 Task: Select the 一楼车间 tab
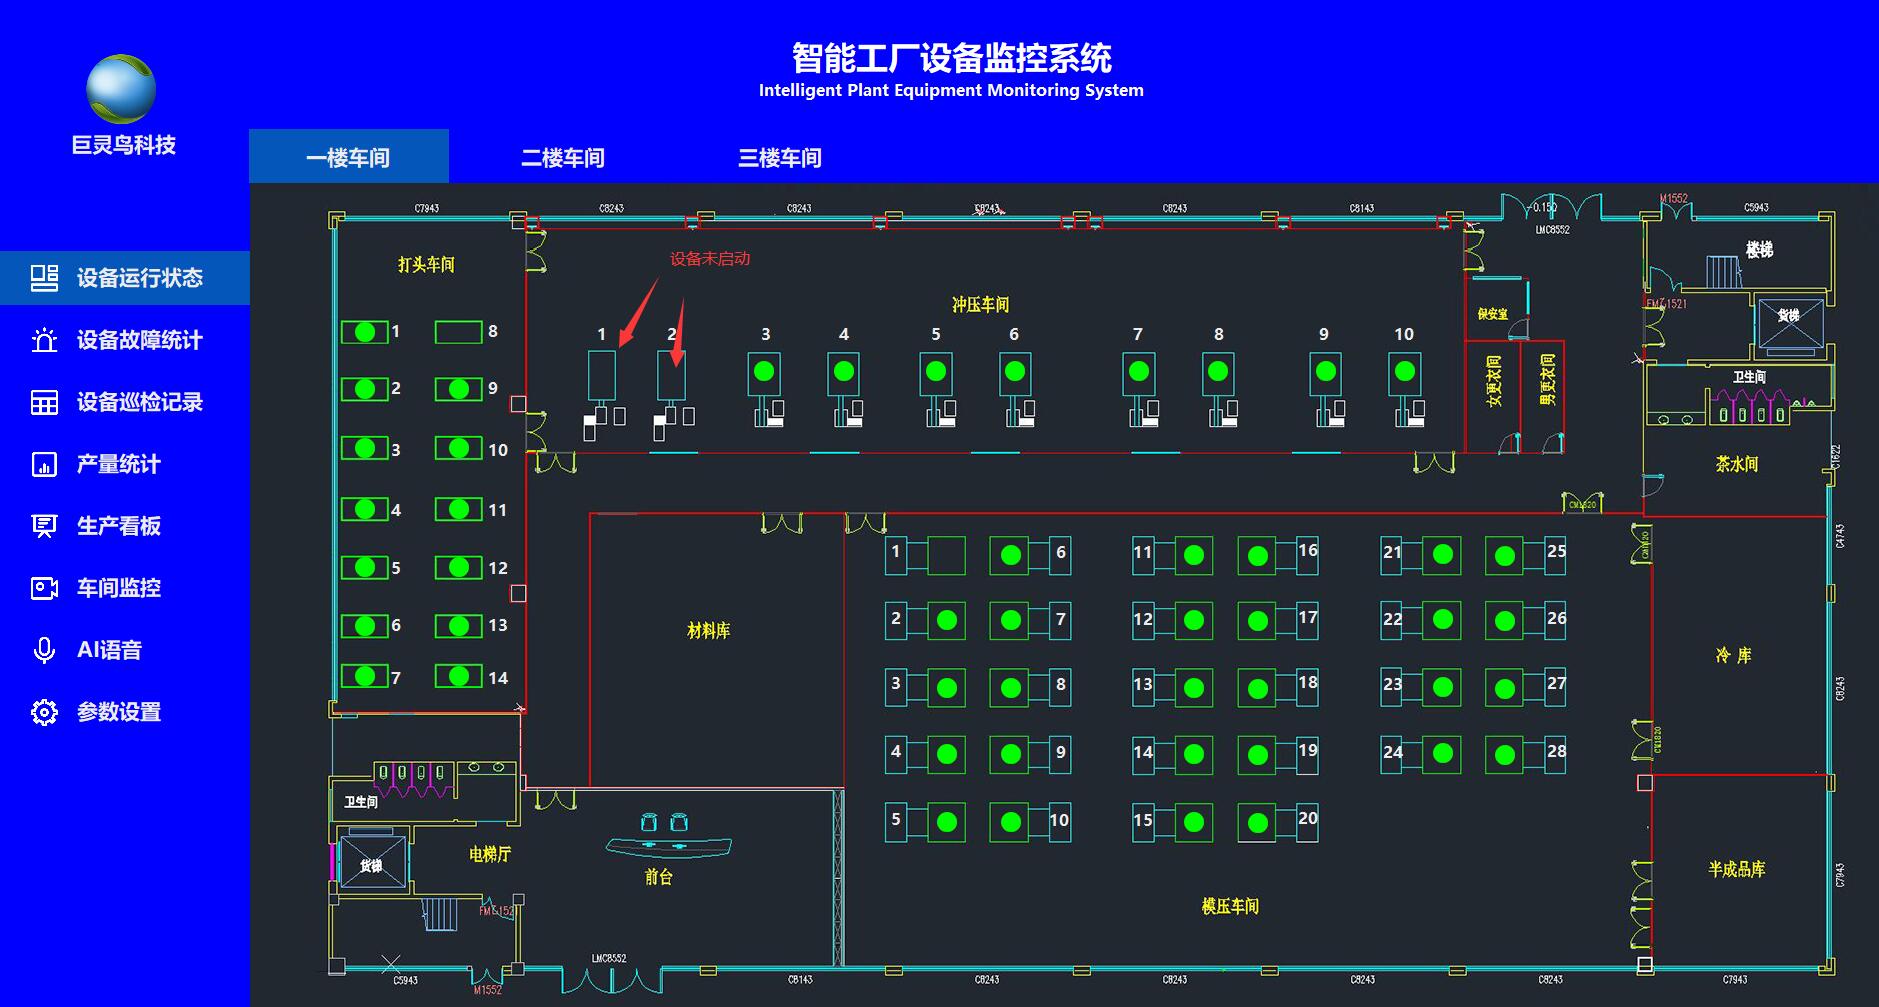(348, 157)
